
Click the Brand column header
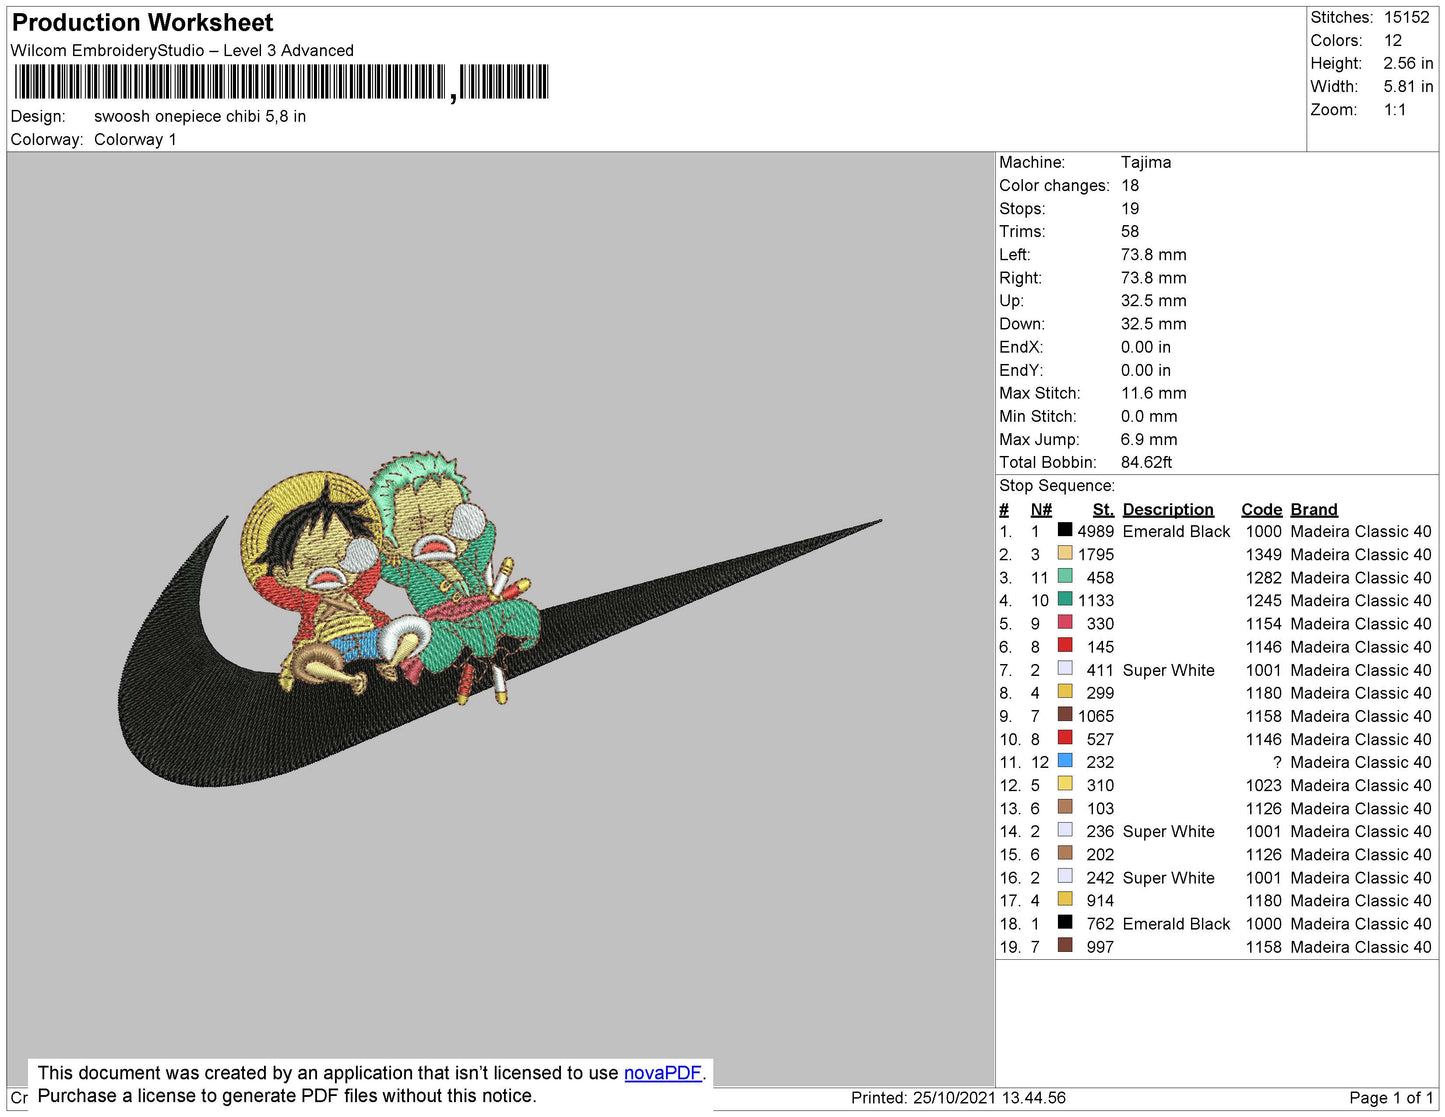click(x=1313, y=509)
